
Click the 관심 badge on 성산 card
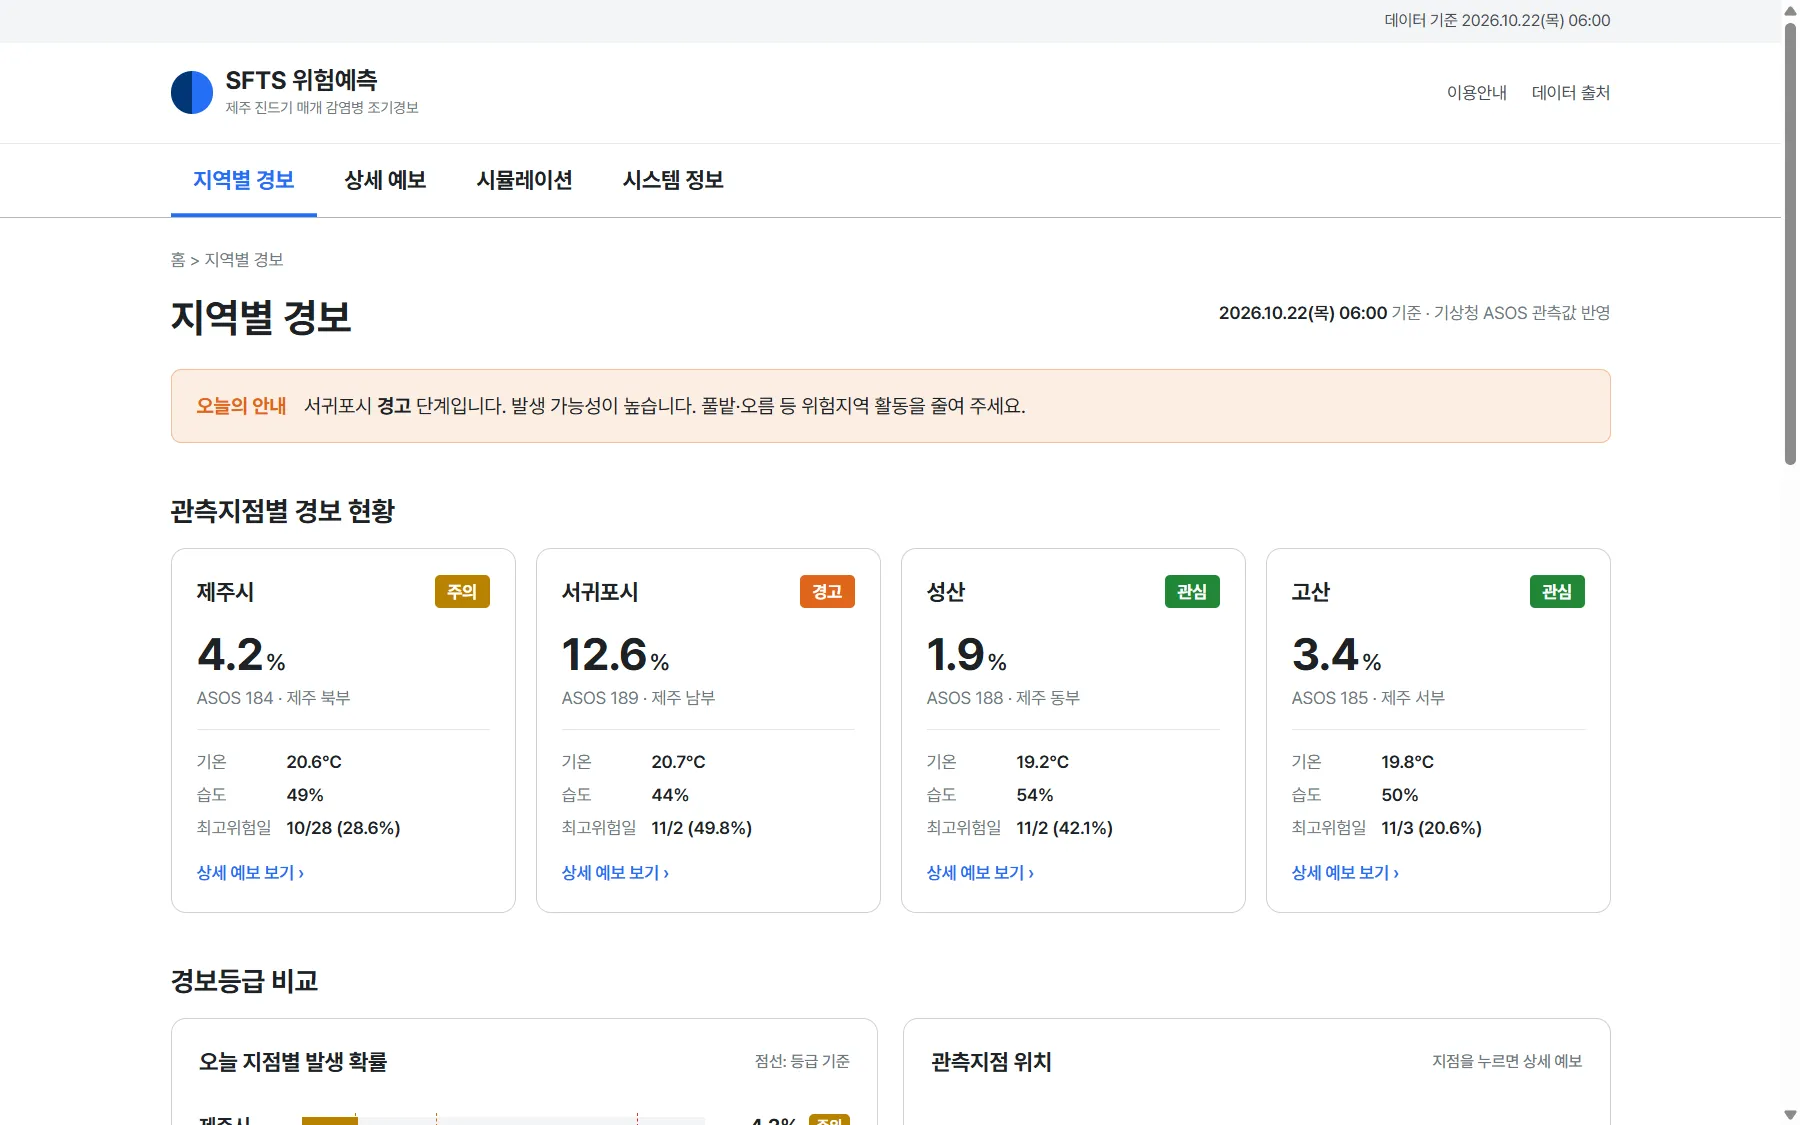[1192, 592]
